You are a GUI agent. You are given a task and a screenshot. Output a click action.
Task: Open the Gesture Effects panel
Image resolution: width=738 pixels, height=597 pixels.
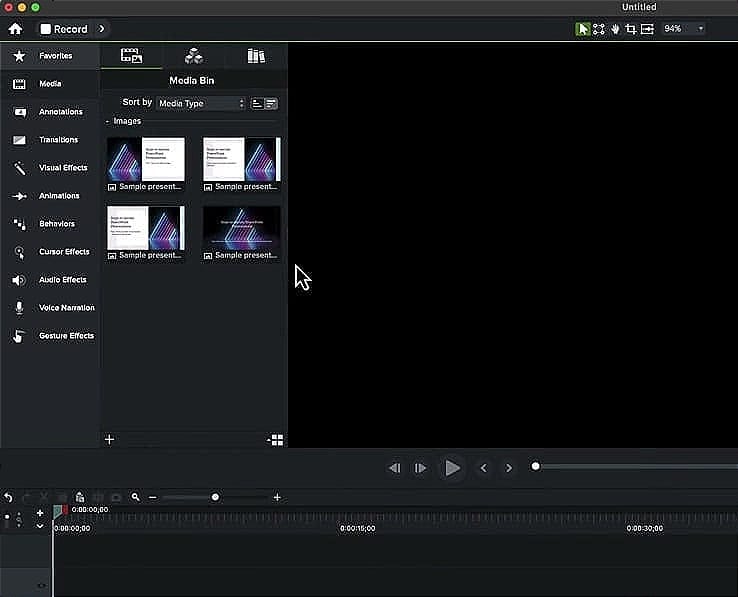[50, 336]
